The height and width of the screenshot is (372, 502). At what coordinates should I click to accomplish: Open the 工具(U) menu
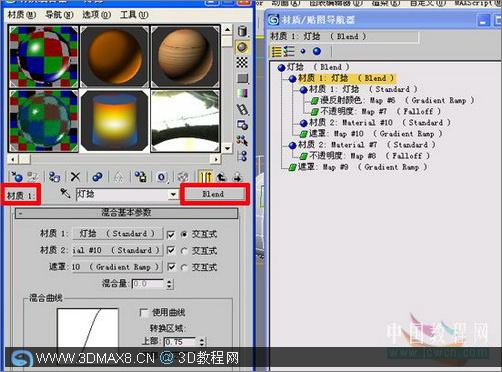134,15
